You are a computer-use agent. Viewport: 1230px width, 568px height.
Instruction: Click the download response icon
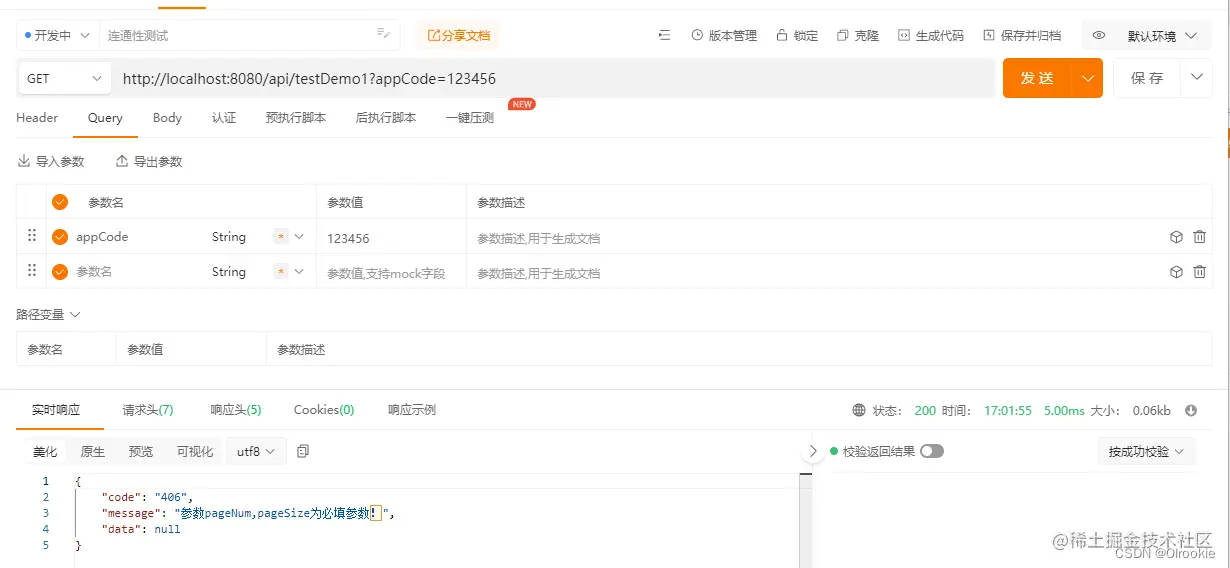click(1191, 410)
